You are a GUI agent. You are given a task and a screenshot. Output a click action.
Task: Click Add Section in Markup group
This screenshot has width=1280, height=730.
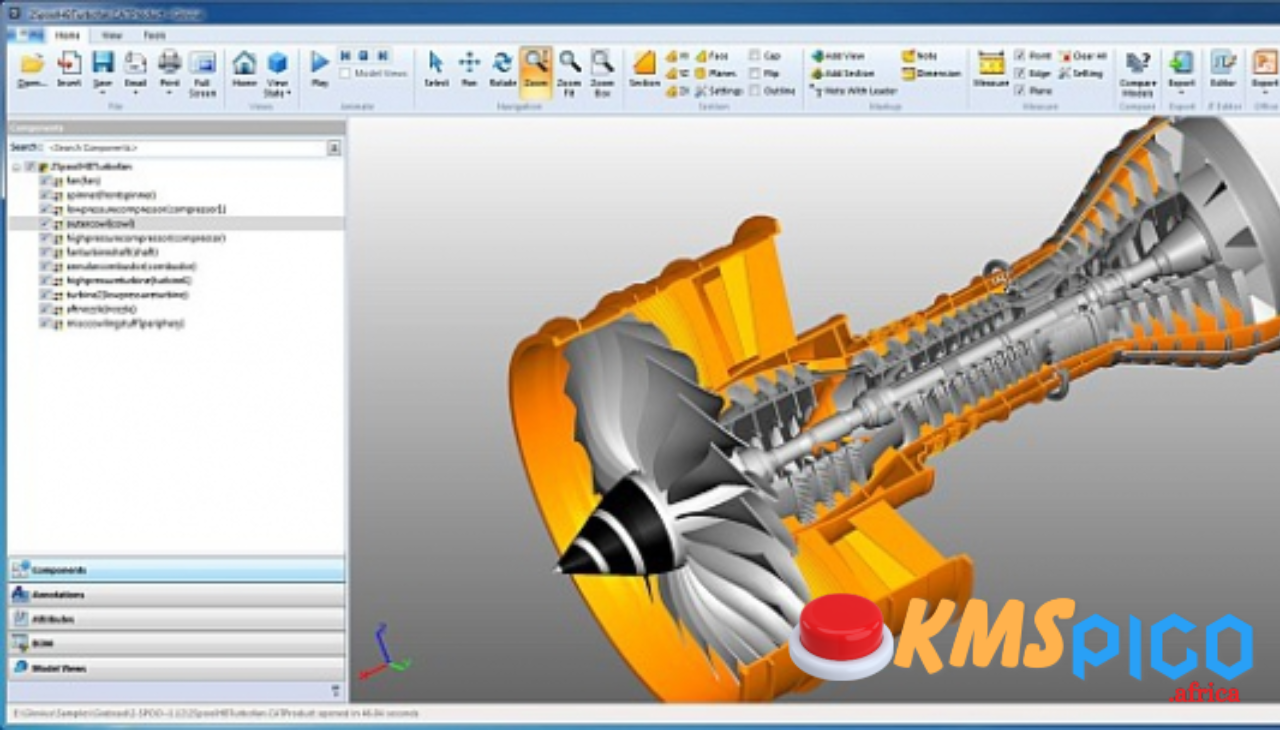[x=843, y=73]
